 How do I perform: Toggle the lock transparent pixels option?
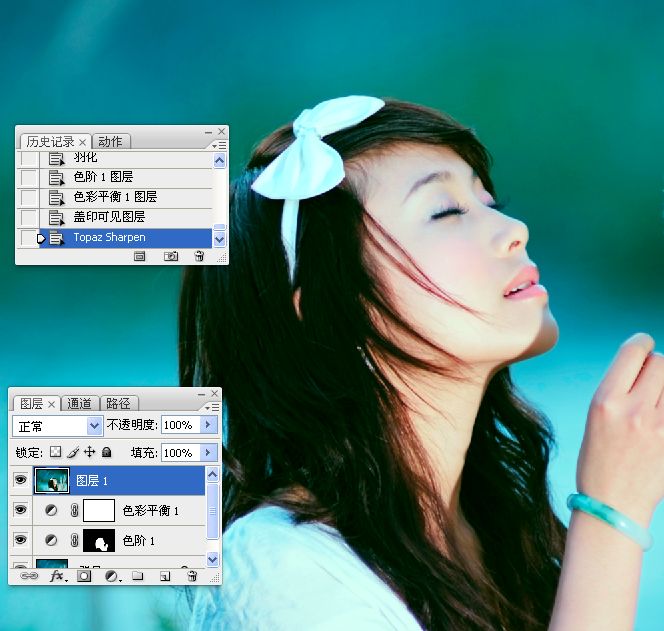click(x=56, y=452)
